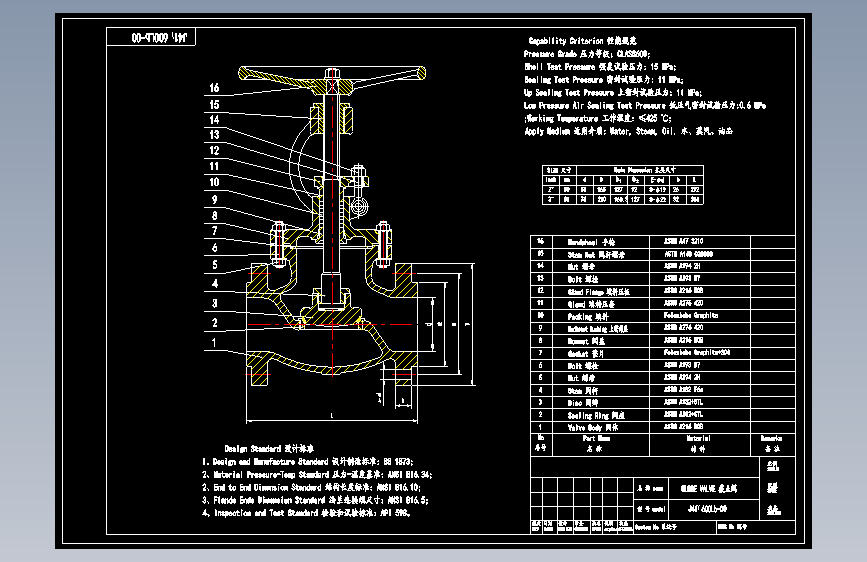Click part balloon number 10
The height and width of the screenshot is (562, 867).
[x=214, y=182]
